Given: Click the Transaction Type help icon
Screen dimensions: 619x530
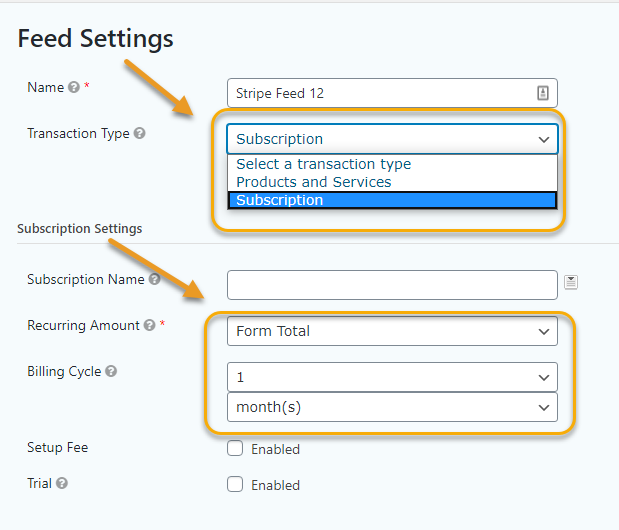Looking at the screenshot, I should (139, 133).
